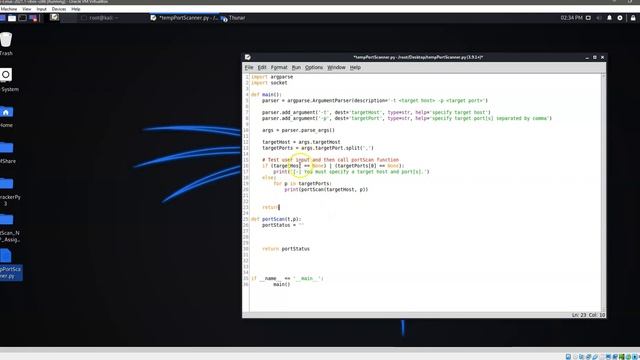Open VirtualBox Help menu
The image size is (640, 360).
coord(76,9)
